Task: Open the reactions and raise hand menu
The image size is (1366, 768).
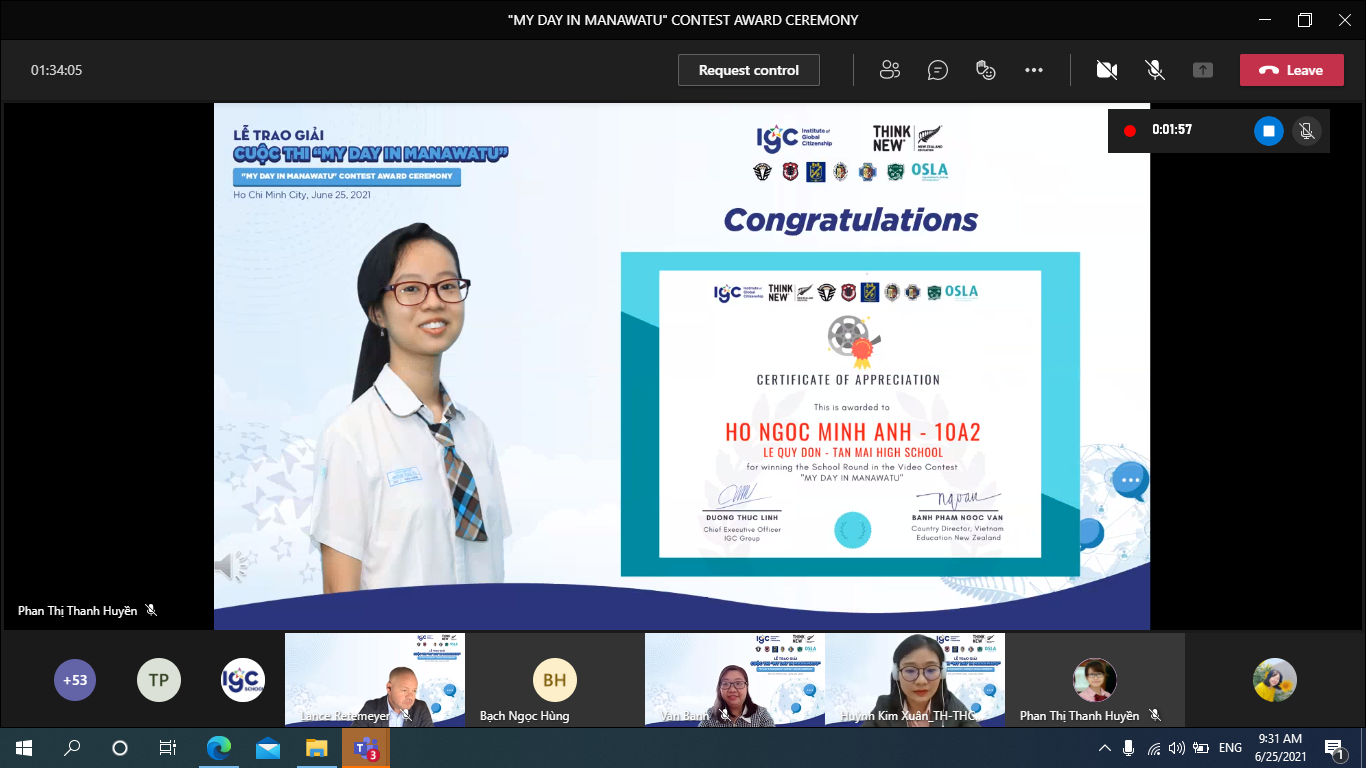Action: 986,70
